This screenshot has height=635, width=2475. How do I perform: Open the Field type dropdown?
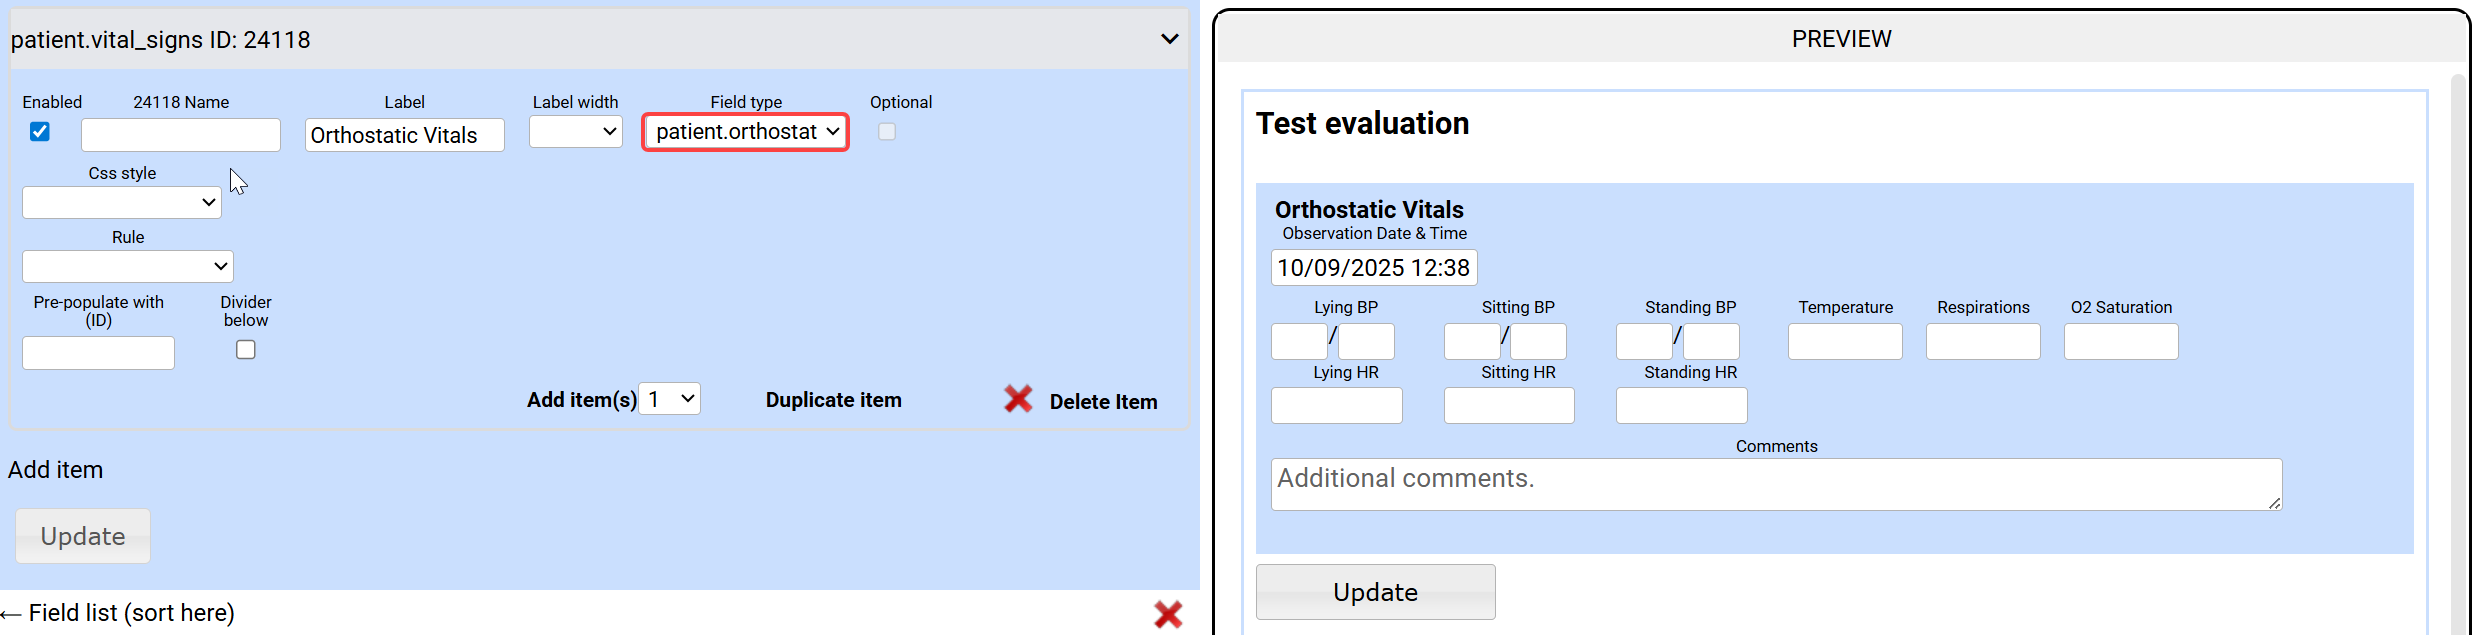coord(746,132)
